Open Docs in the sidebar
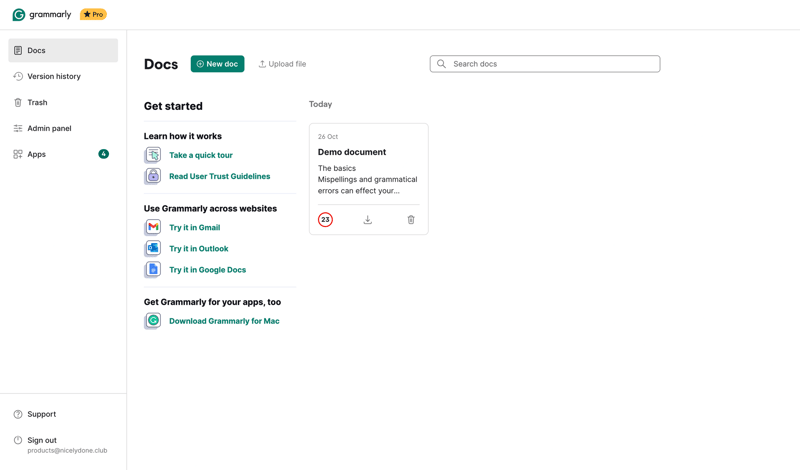The width and height of the screenshot is (800, 470). 63,51
